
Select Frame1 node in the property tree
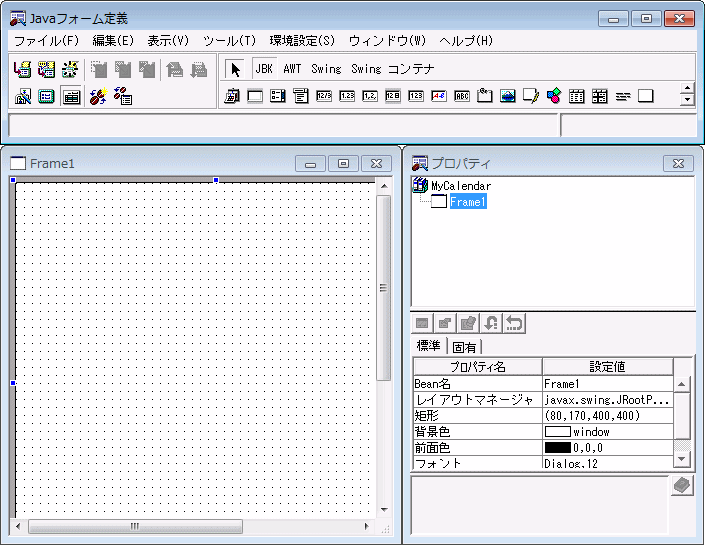pyautogui.click(x=468, y=202)
